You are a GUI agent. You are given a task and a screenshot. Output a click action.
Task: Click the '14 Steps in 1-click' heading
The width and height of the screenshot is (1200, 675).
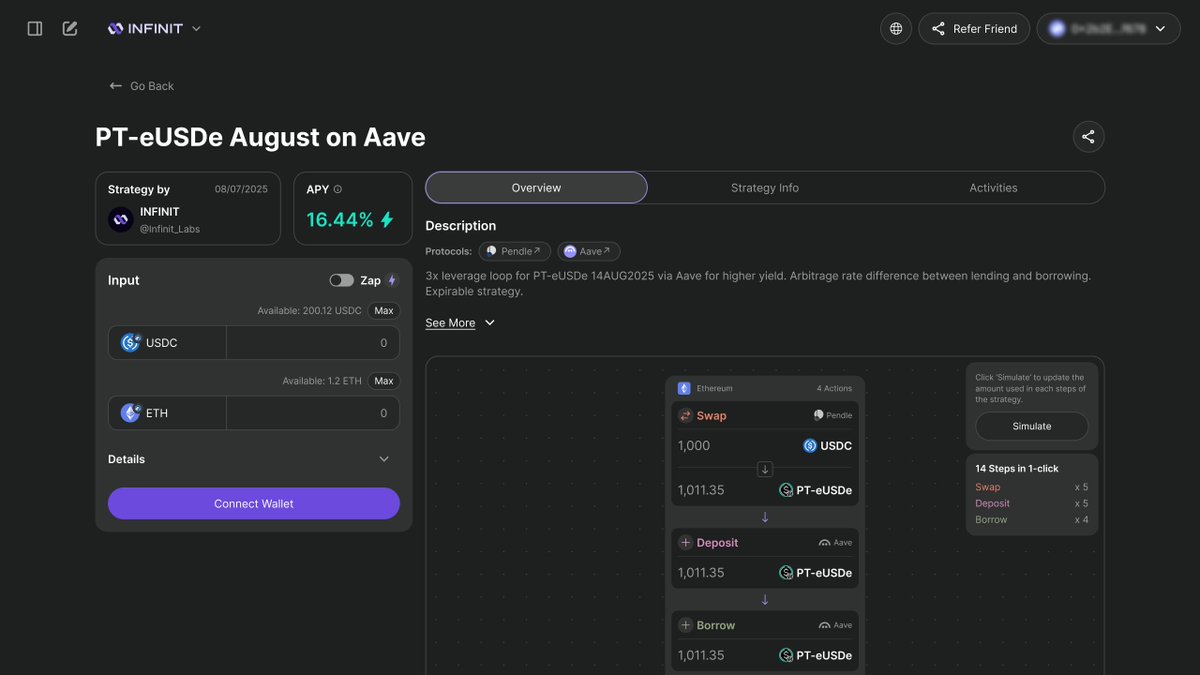point(1017,468)
